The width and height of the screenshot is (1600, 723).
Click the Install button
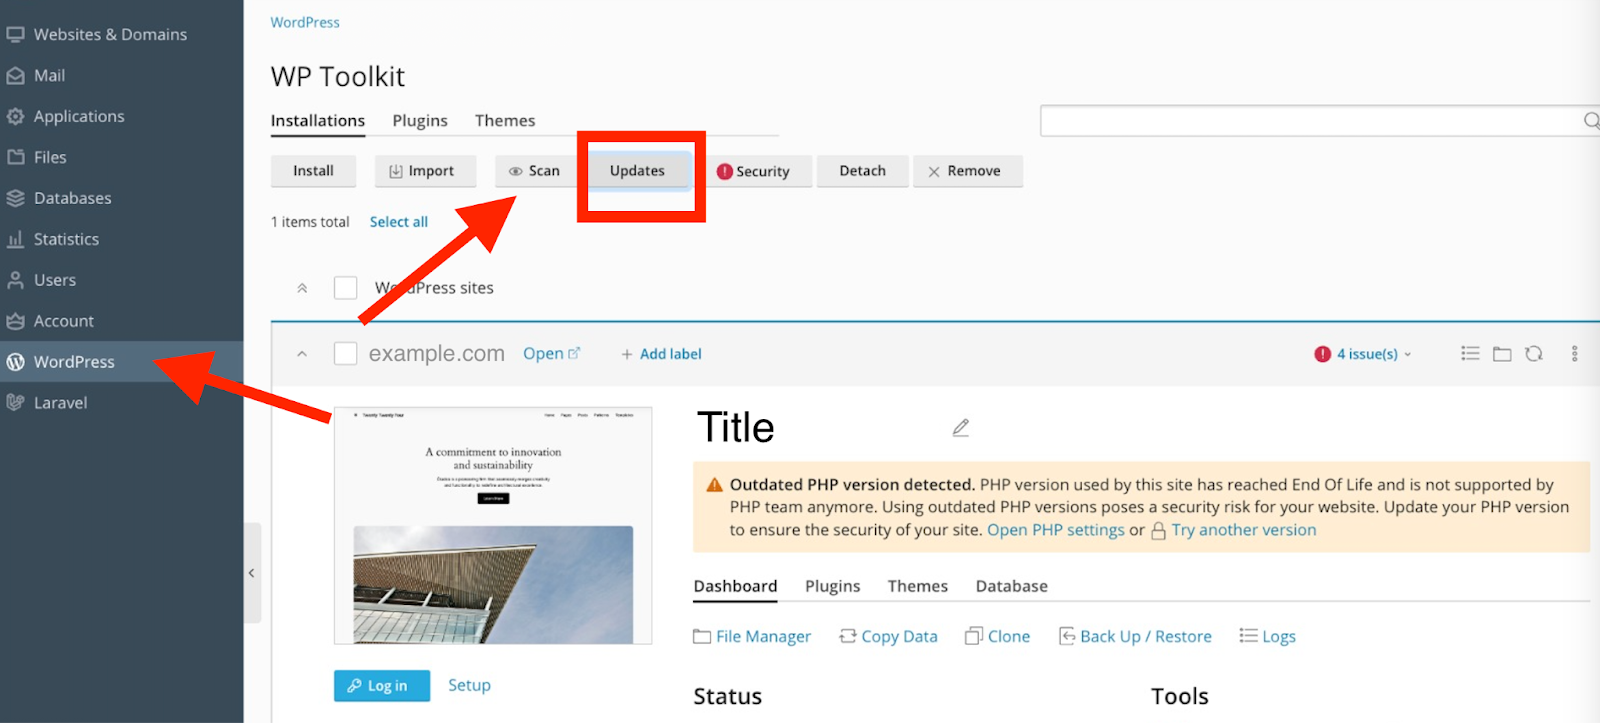(313, 171)
